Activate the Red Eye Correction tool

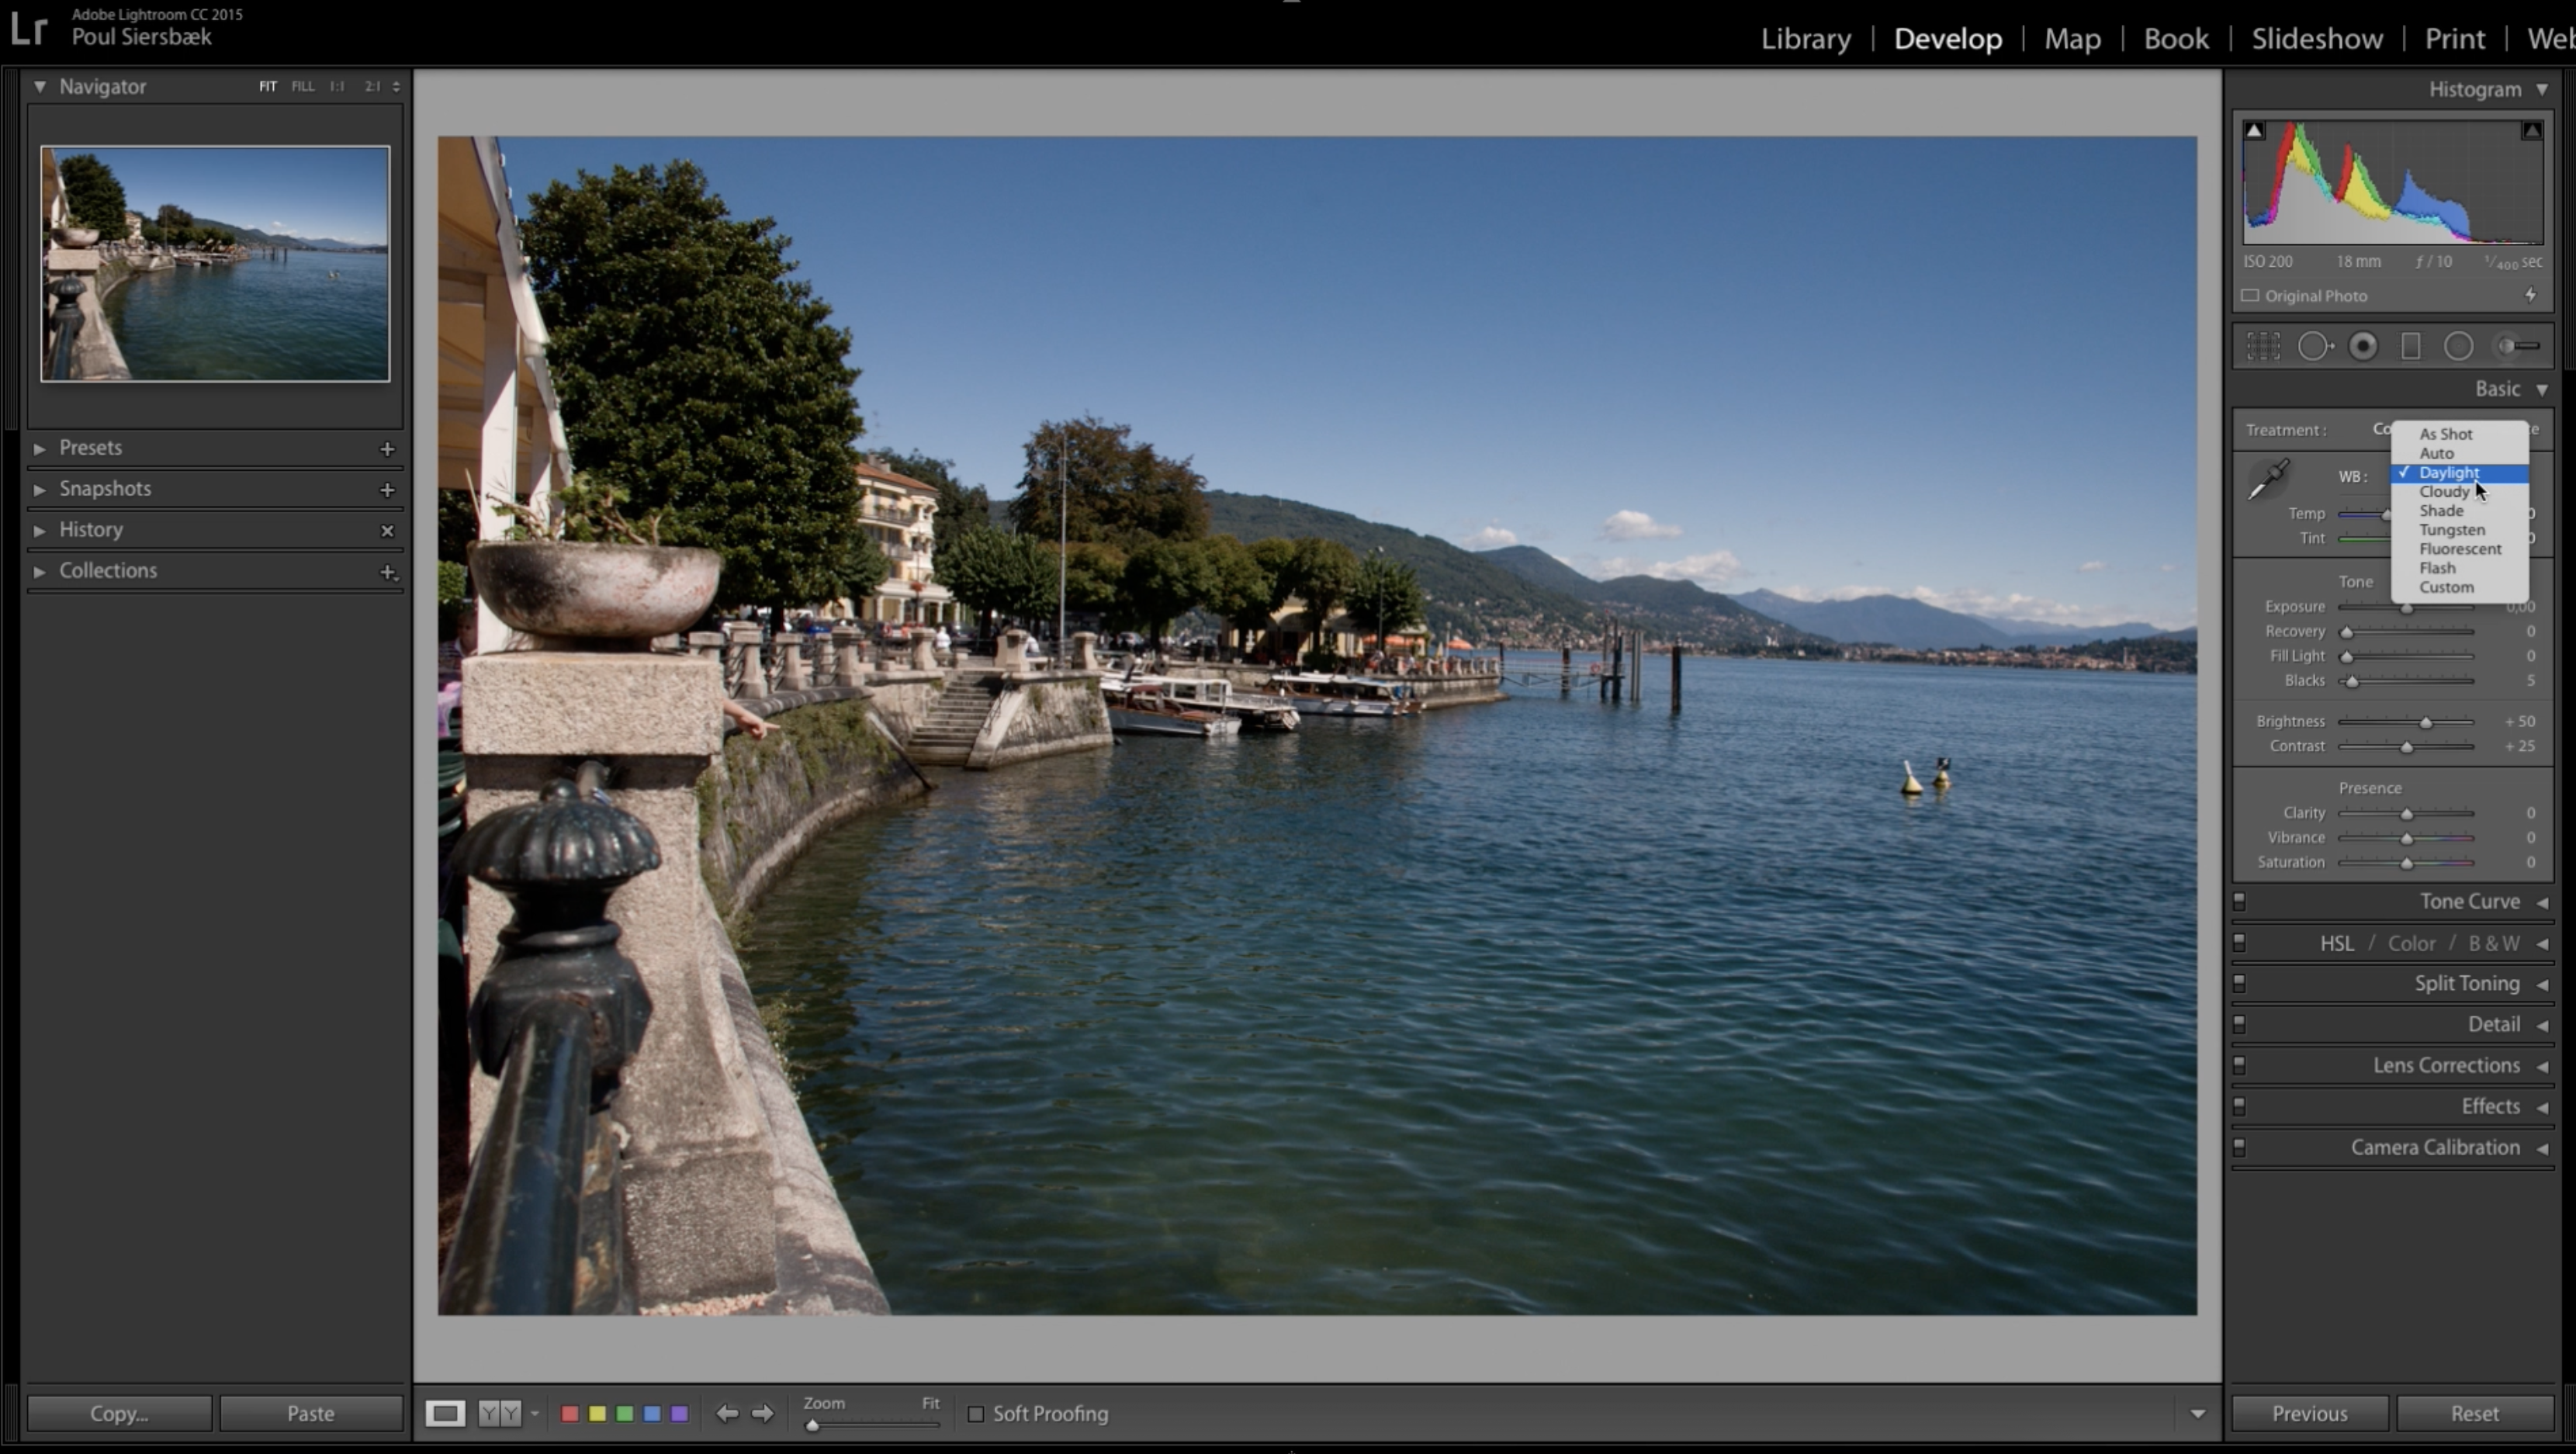[x=2363, y=346]
